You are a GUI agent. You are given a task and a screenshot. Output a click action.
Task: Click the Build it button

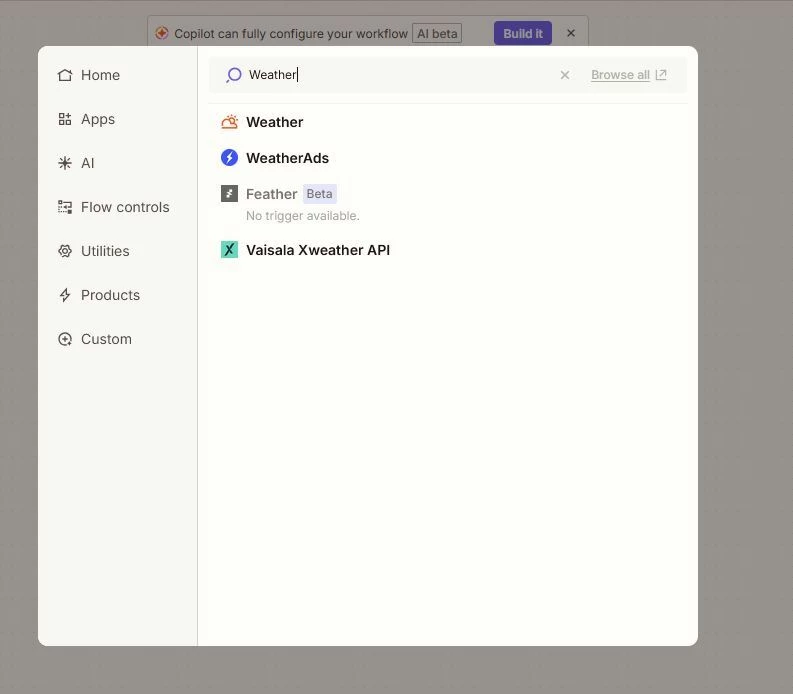[x=522, y=33]
